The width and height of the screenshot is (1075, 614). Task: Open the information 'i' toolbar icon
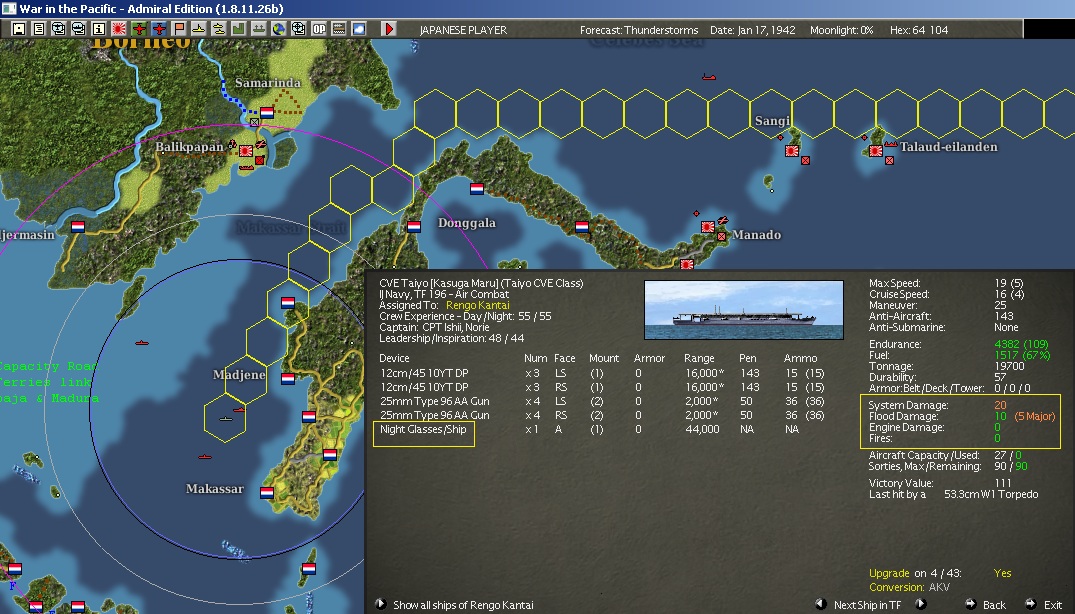tap(98, 29)
